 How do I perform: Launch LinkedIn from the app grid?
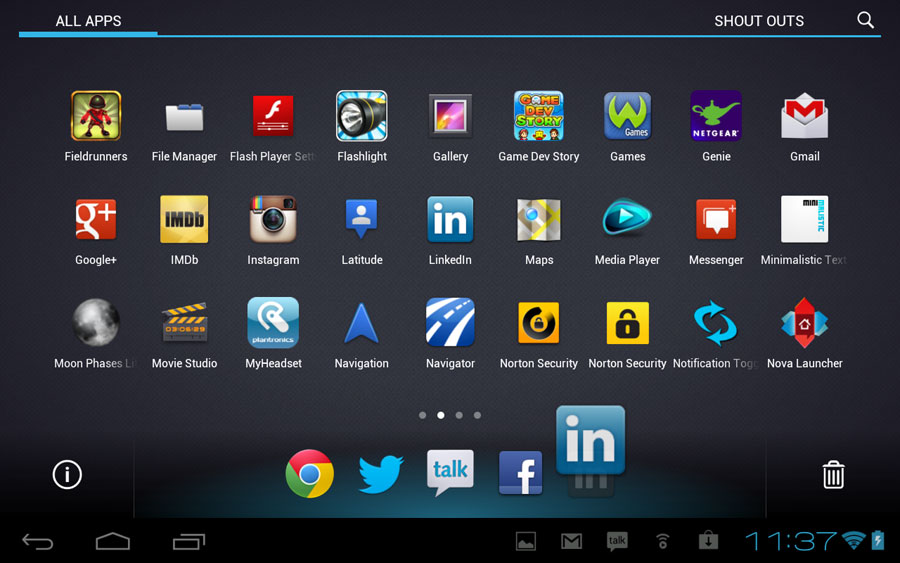click(451, 219)
